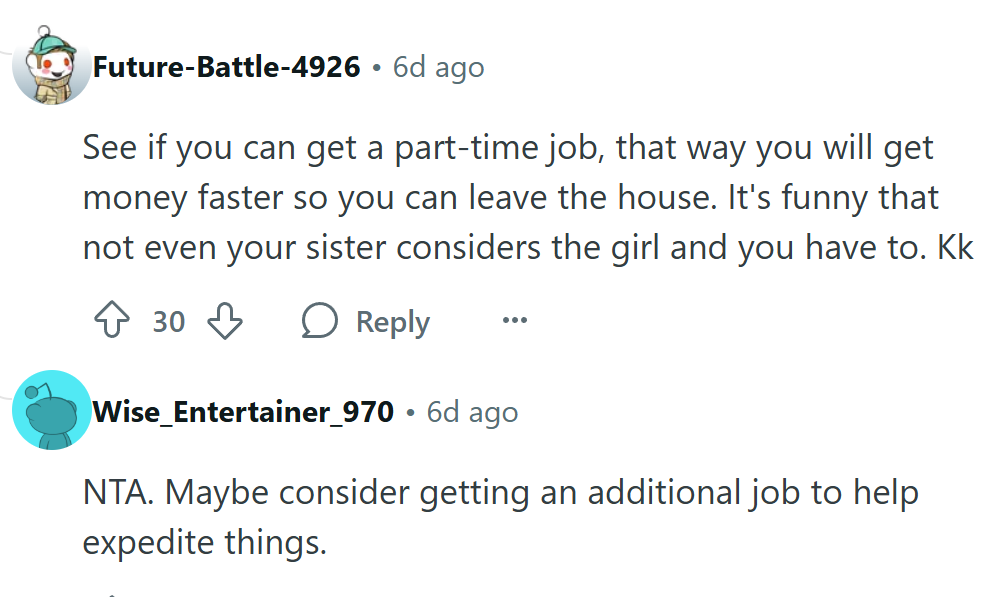This screenshot has height=597, width=985.
Task: Collapse Wise_Entertainer_970's comment by clicking its avatar
Action: point(52,411)
